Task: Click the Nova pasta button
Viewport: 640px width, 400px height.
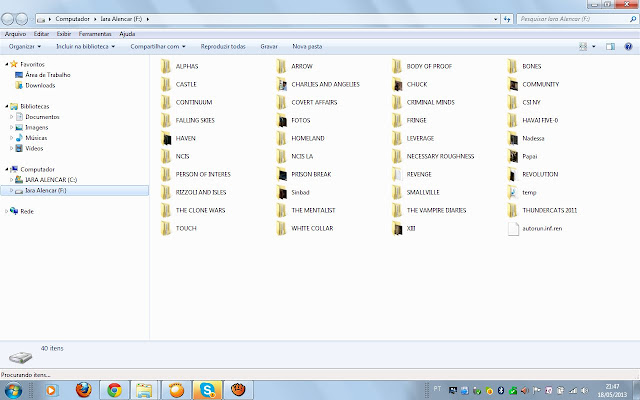Action: point(307,47)
